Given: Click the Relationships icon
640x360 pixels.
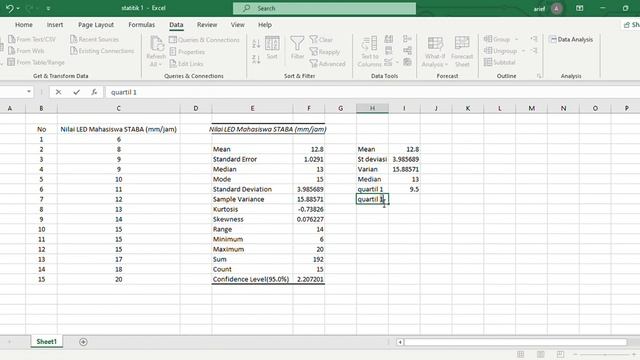Looking at the screenshot, I should coord(407,51).
